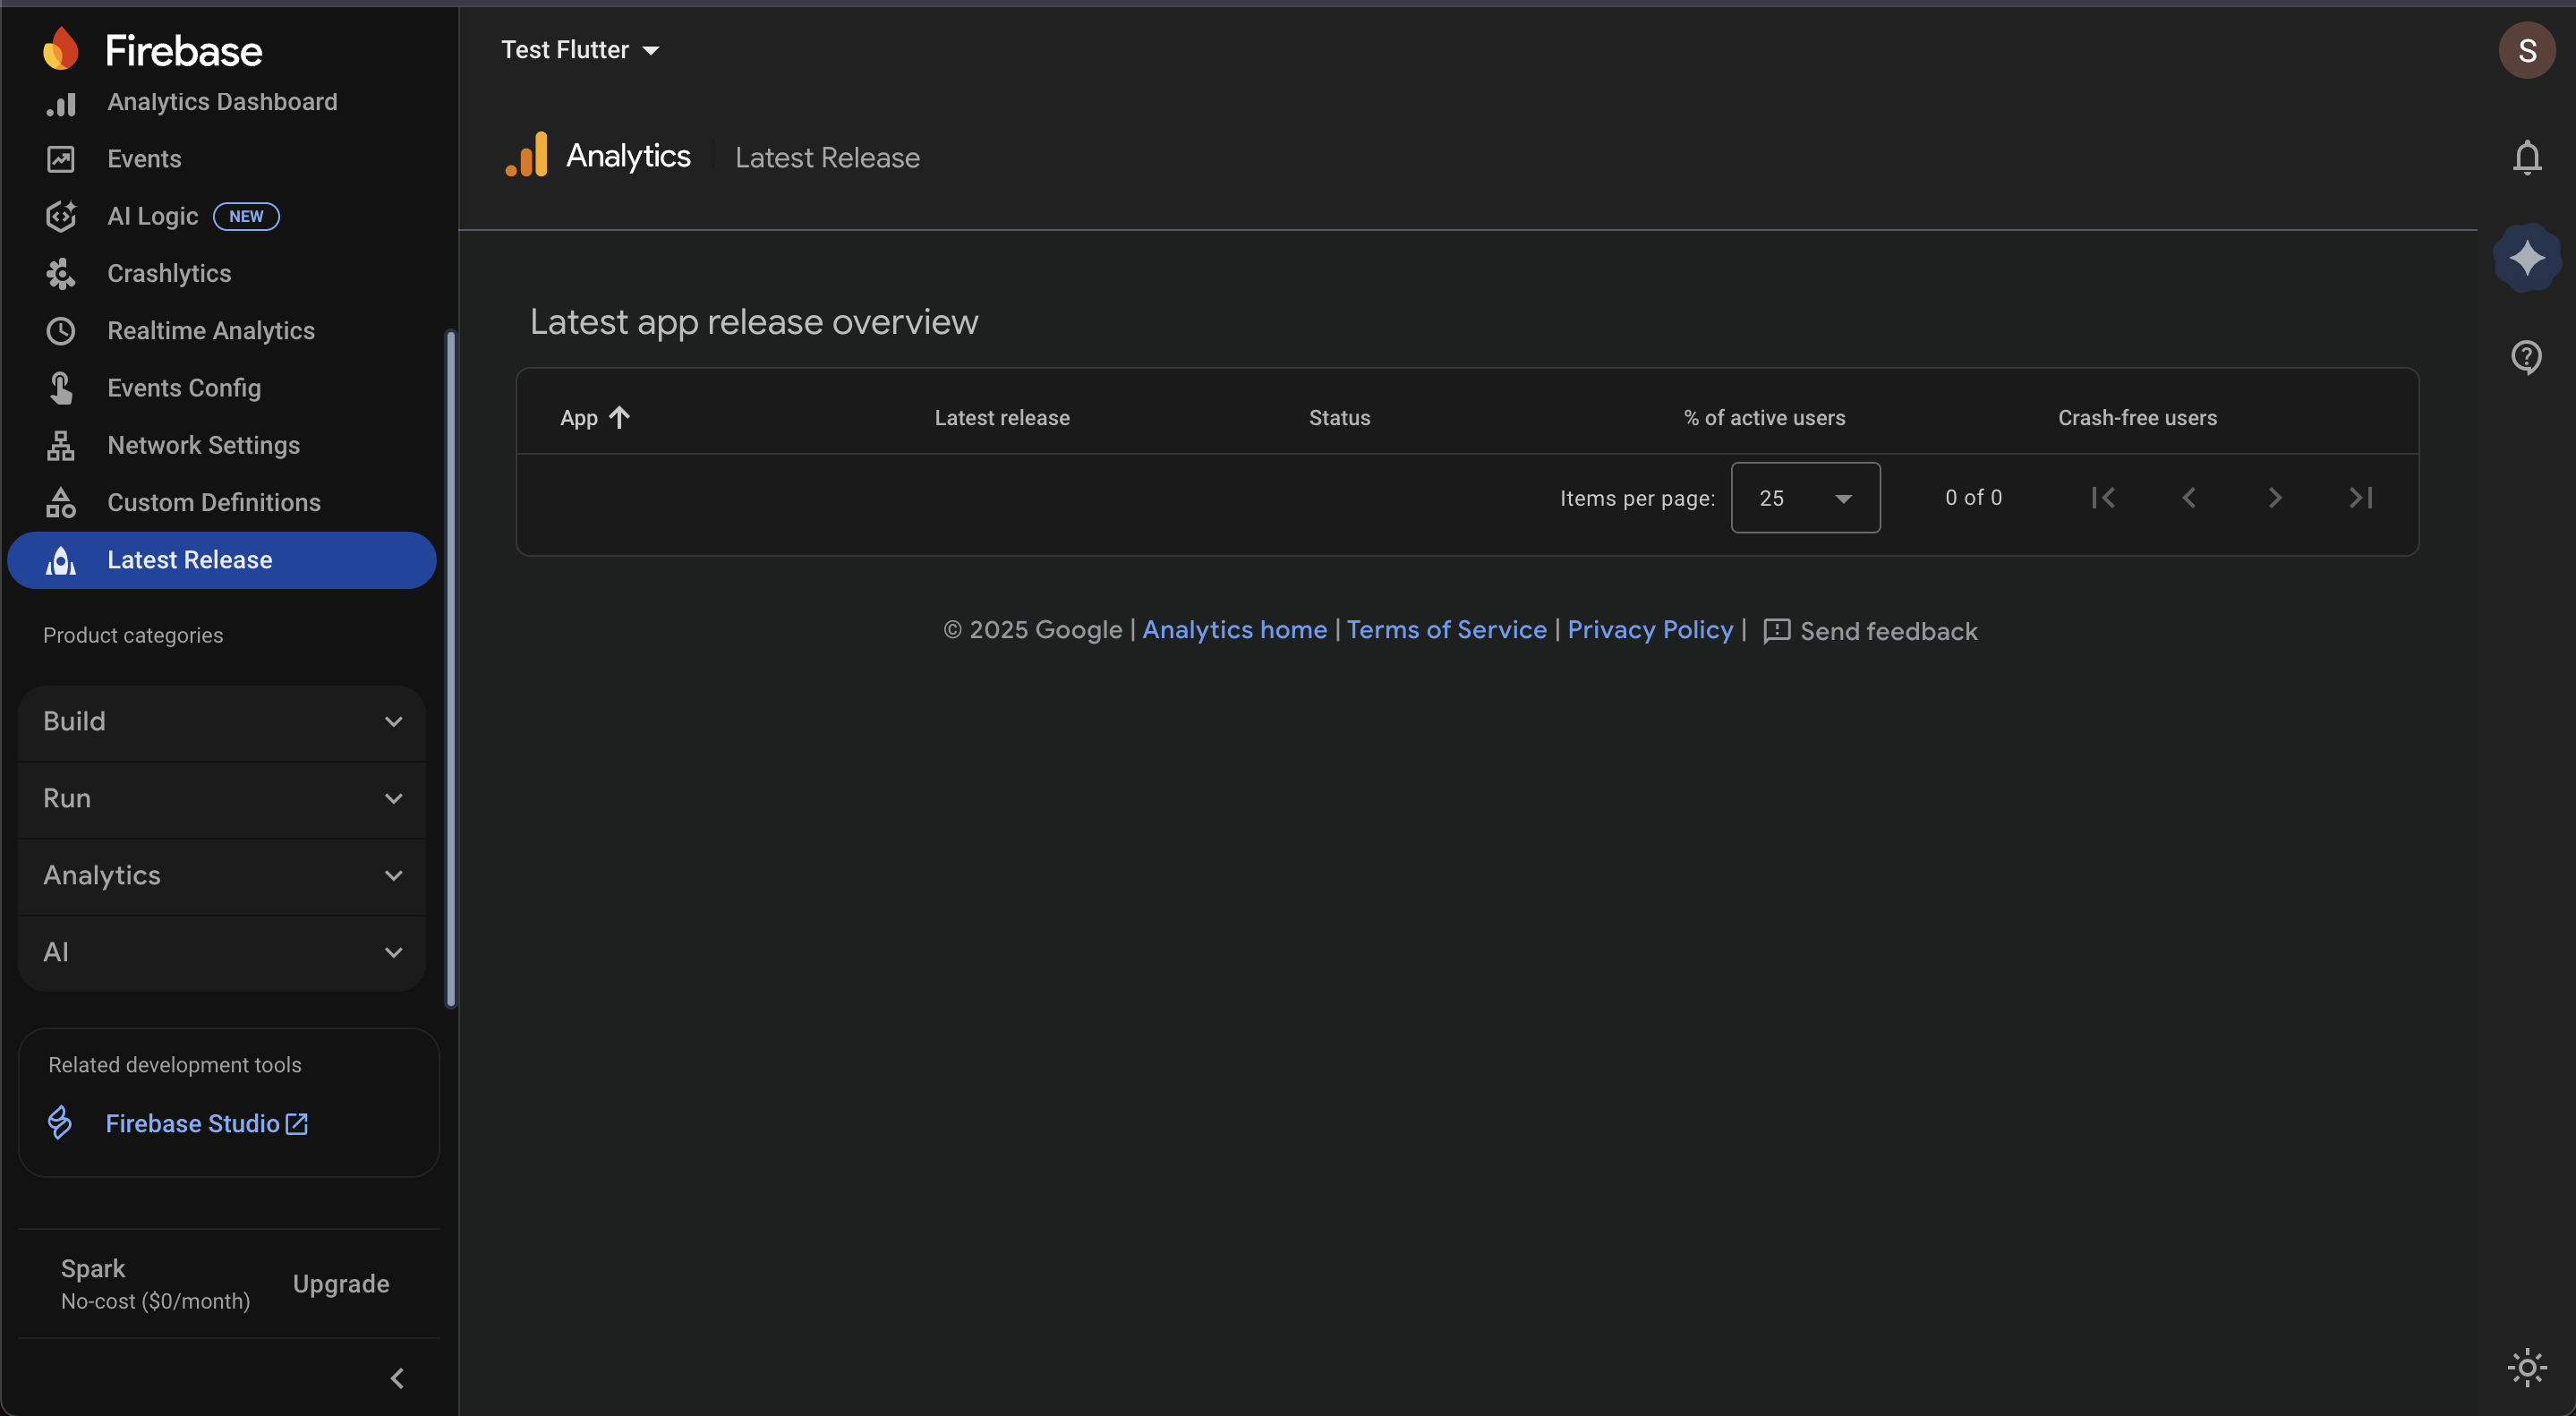Select Network Settings in sidebar
The image size is (2576, 1416).
click(x=203, y=445)
